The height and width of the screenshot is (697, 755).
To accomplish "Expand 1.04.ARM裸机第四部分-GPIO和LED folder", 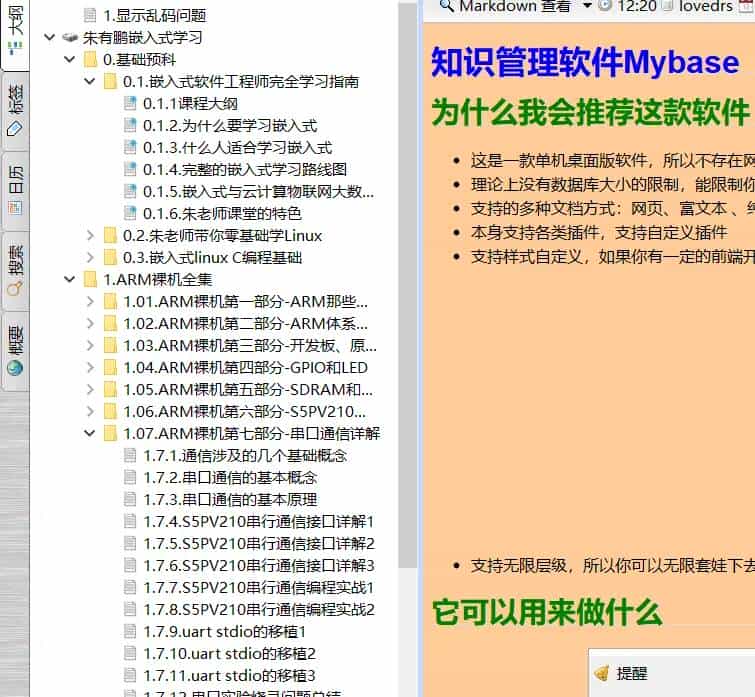I will coord(90,368).
